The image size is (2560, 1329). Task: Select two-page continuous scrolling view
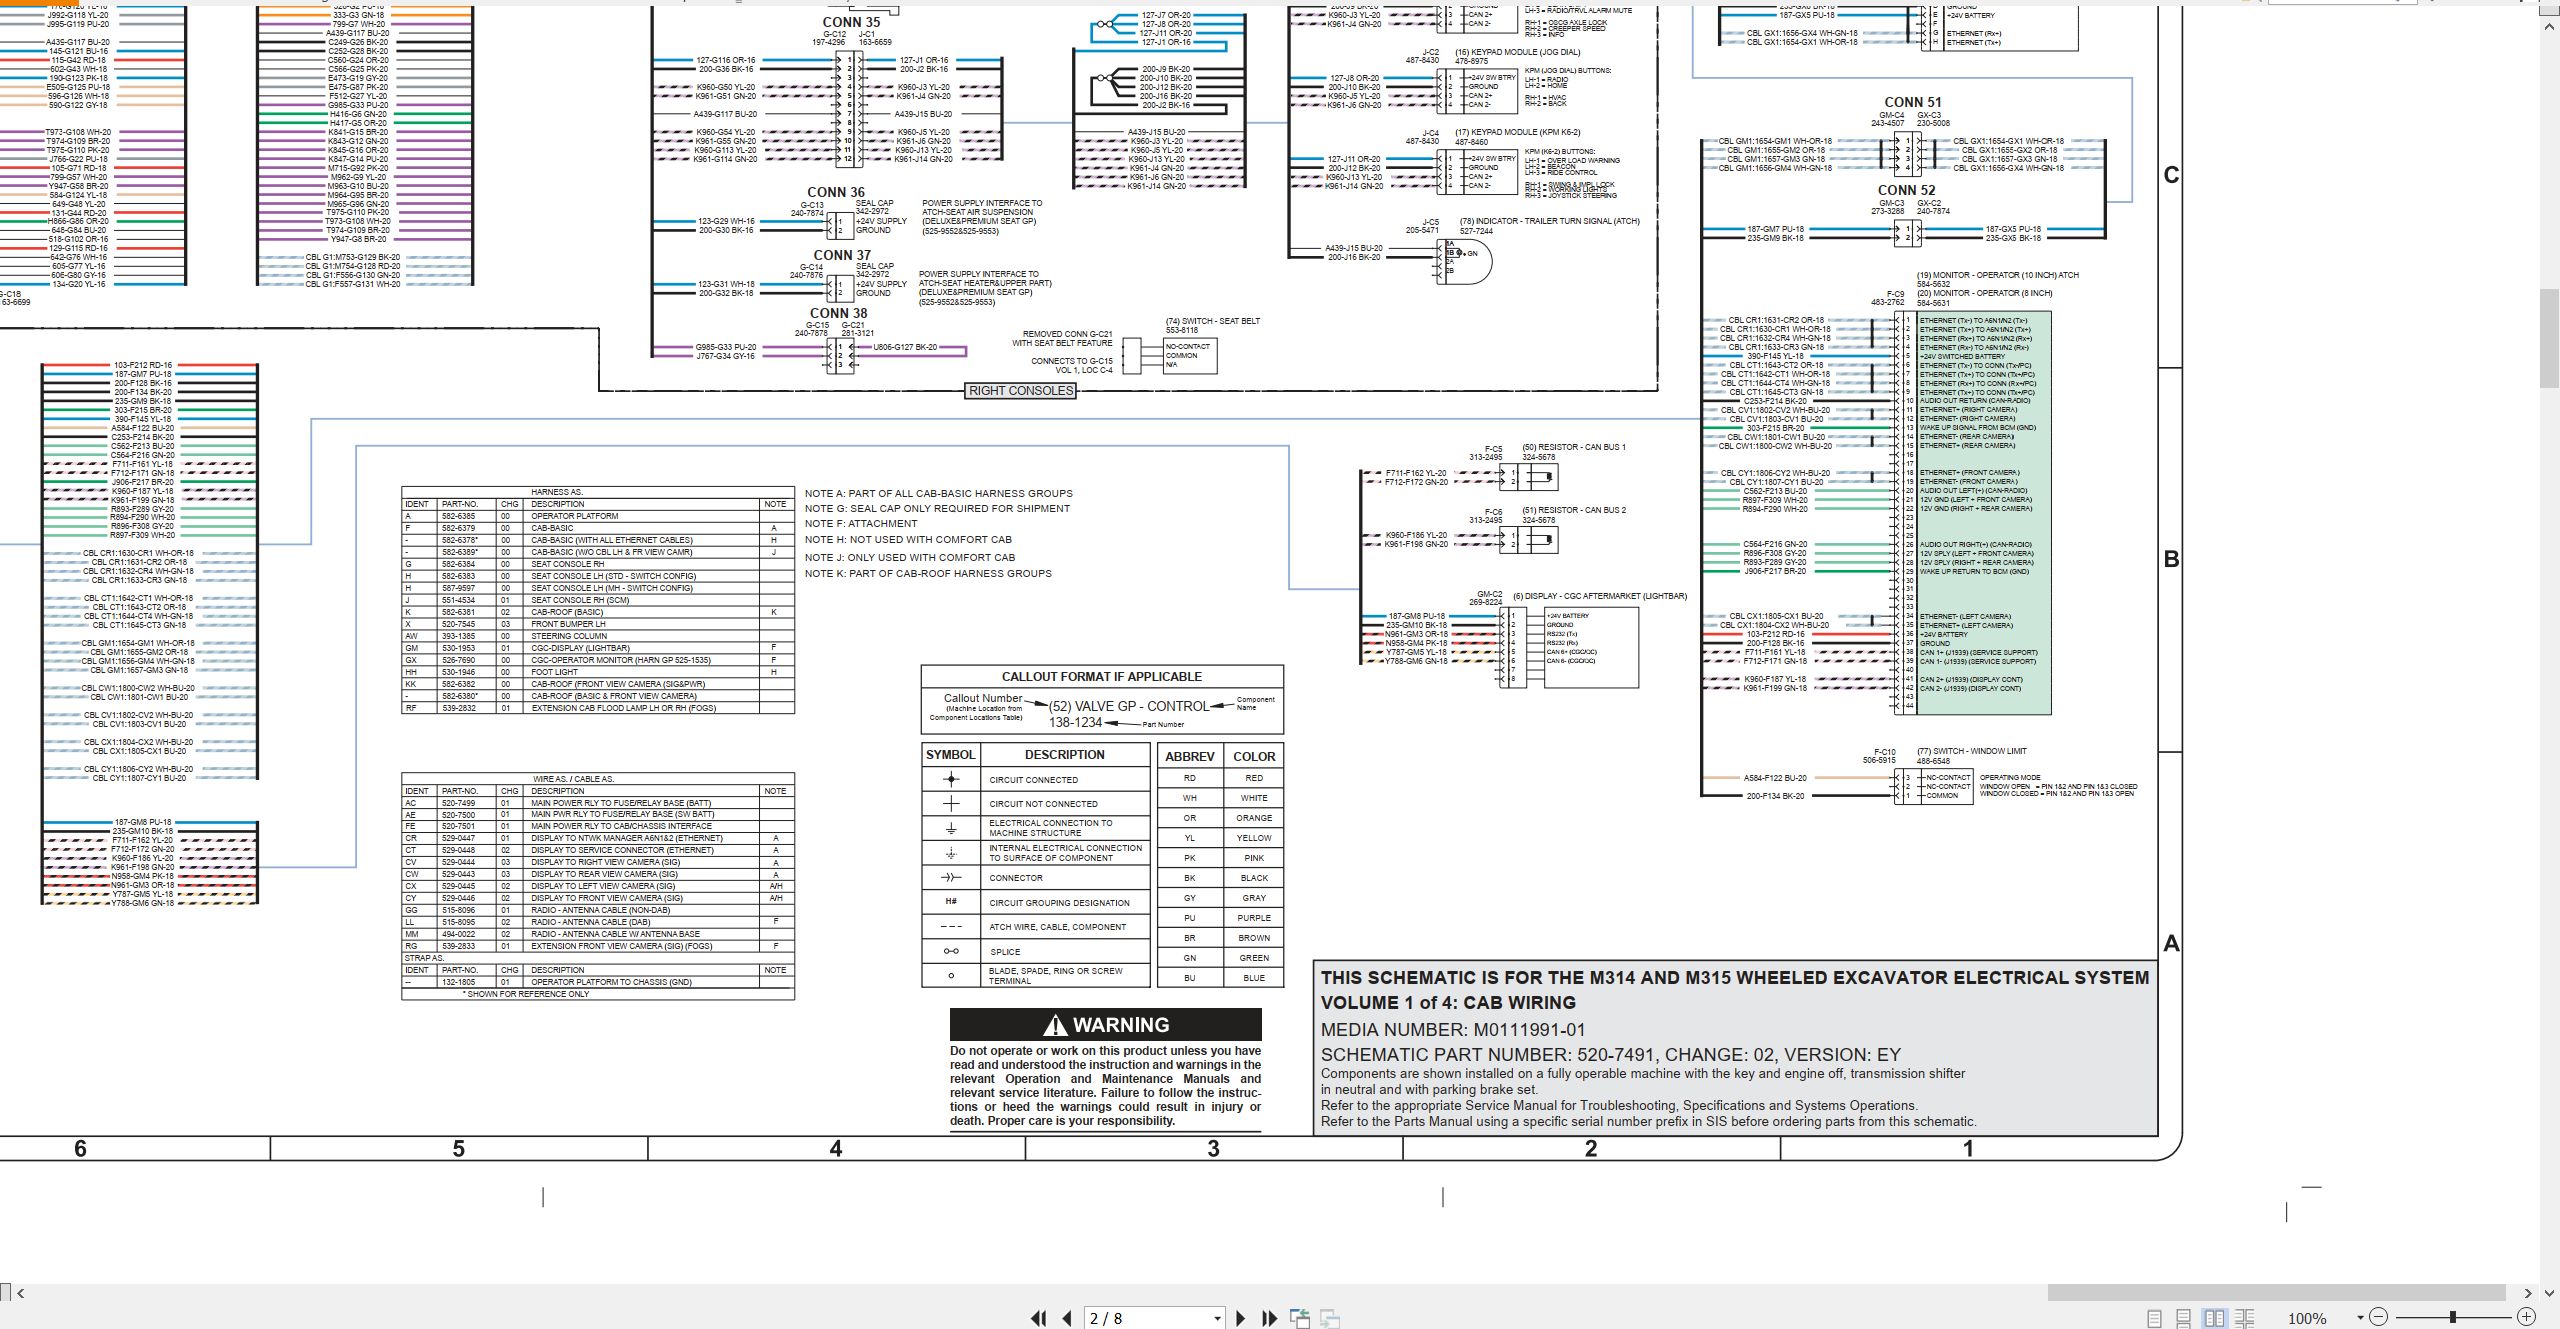point(2244,1318)
